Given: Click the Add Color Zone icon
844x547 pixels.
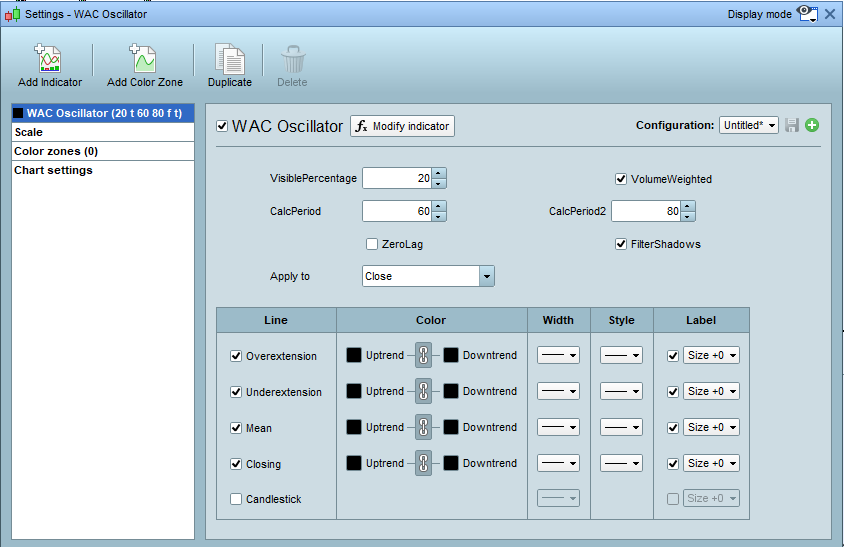Looking at the screenshot, I should pos(144,59).
